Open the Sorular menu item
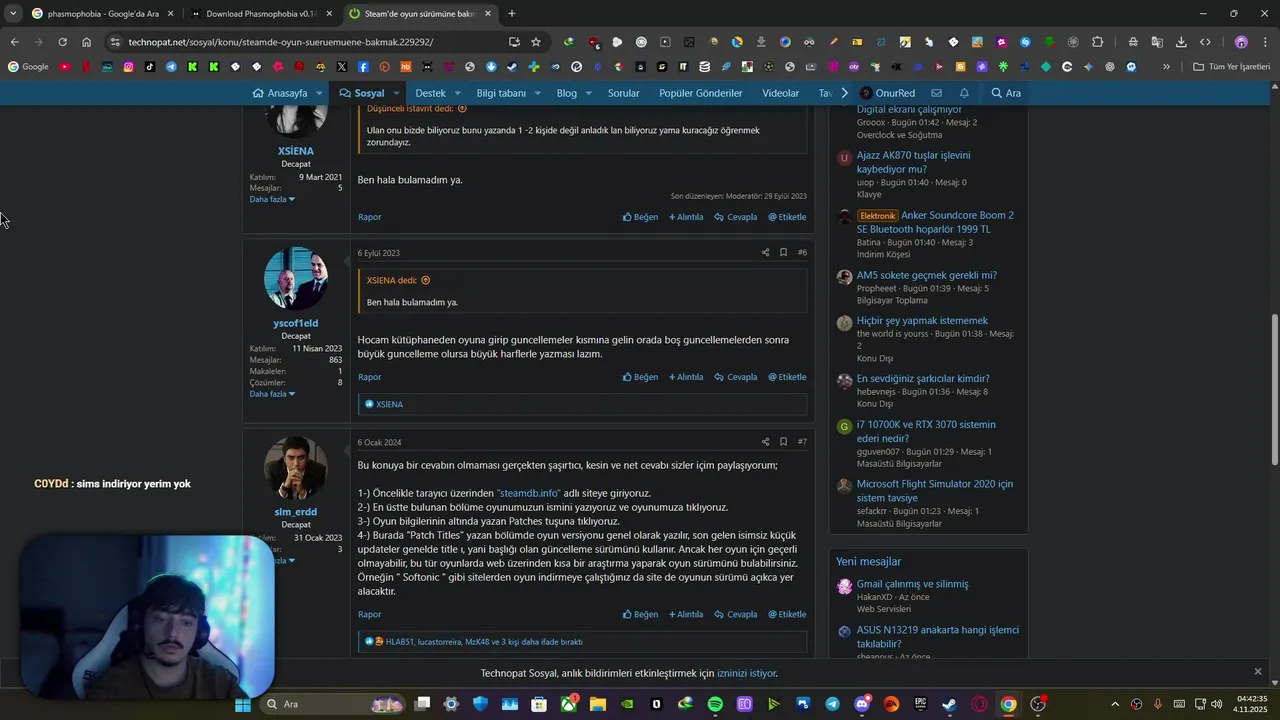1280x720 pixels. [x=623, y=93]
